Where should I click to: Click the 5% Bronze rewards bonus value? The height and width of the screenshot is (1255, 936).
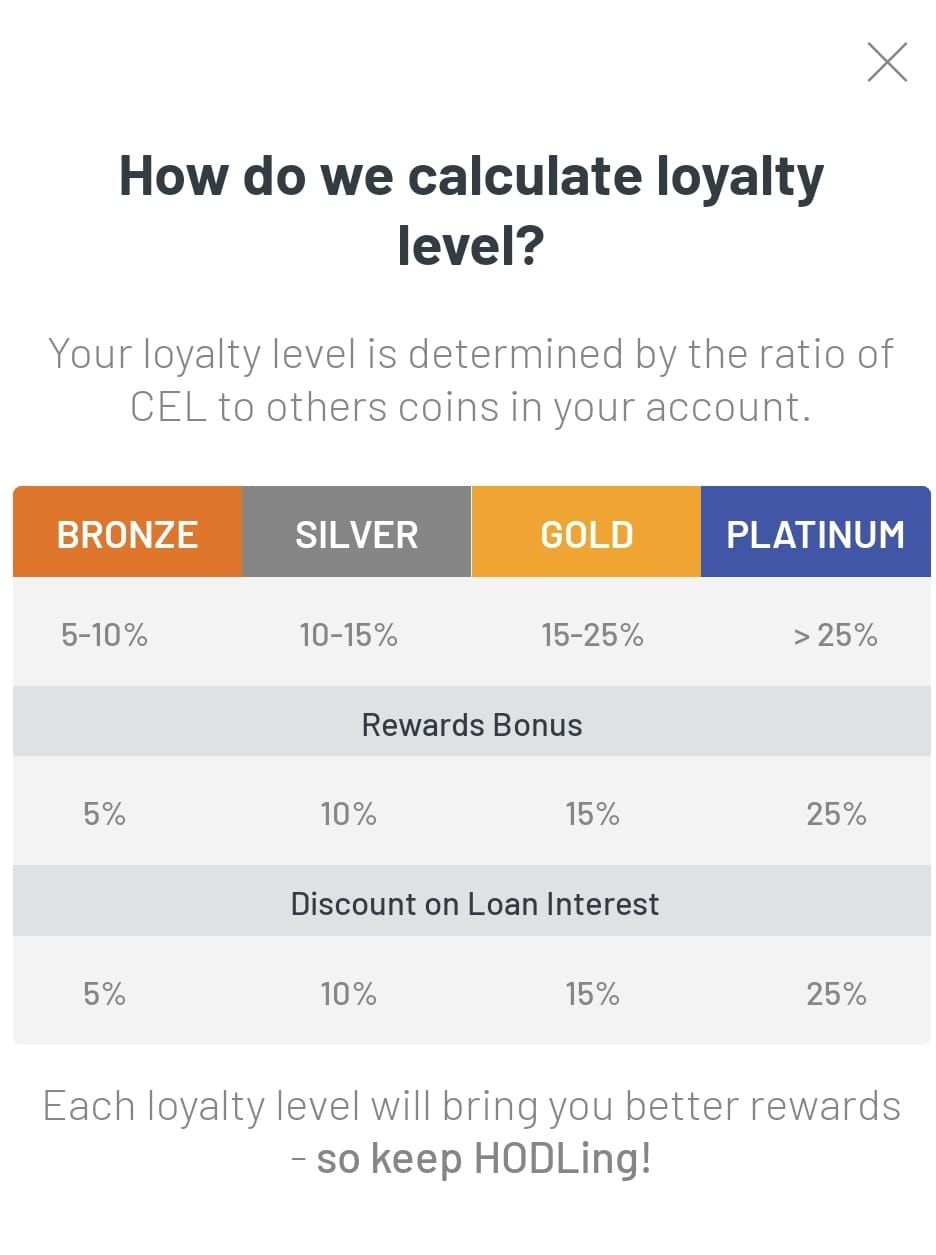click(x=104, y=814)
